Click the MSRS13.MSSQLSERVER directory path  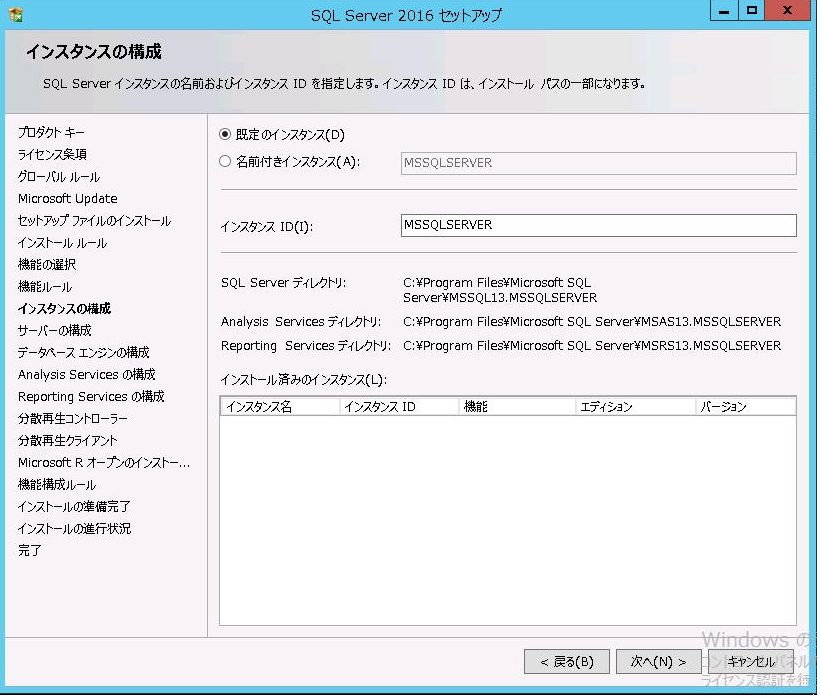(592, 346)
